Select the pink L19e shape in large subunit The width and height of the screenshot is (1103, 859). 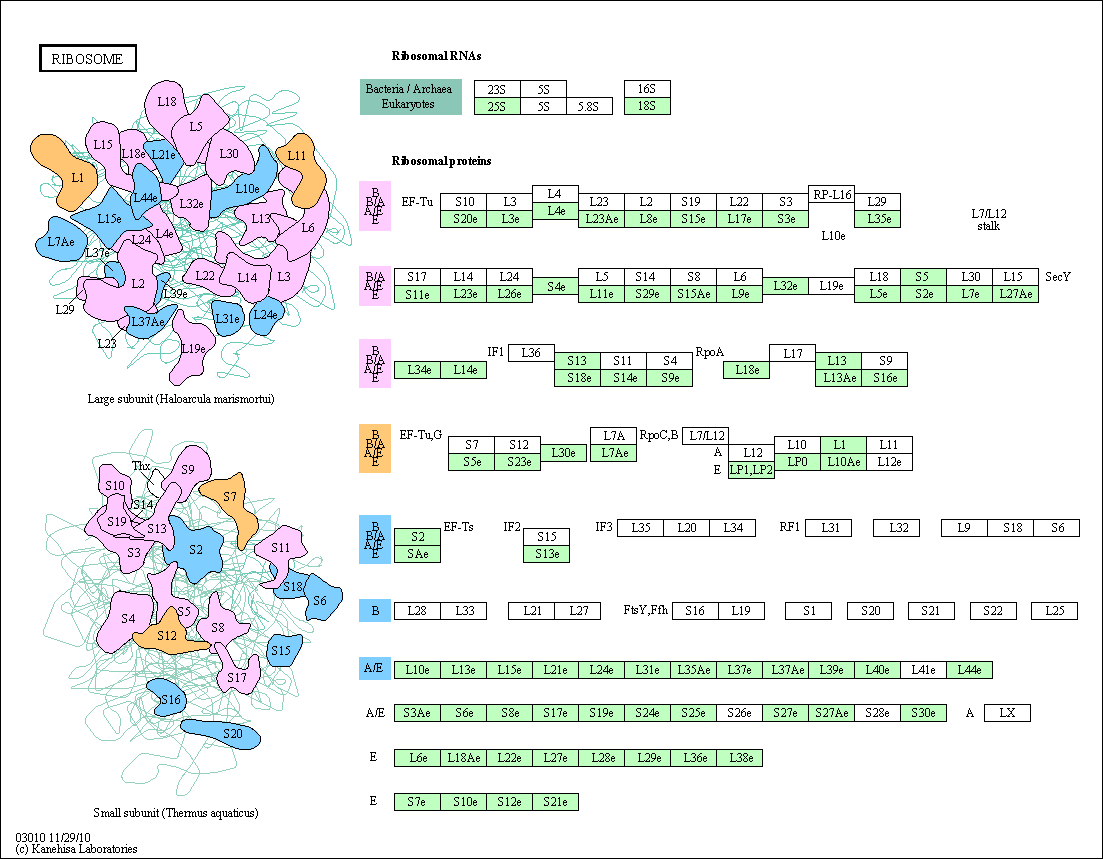tap(193, 348)
